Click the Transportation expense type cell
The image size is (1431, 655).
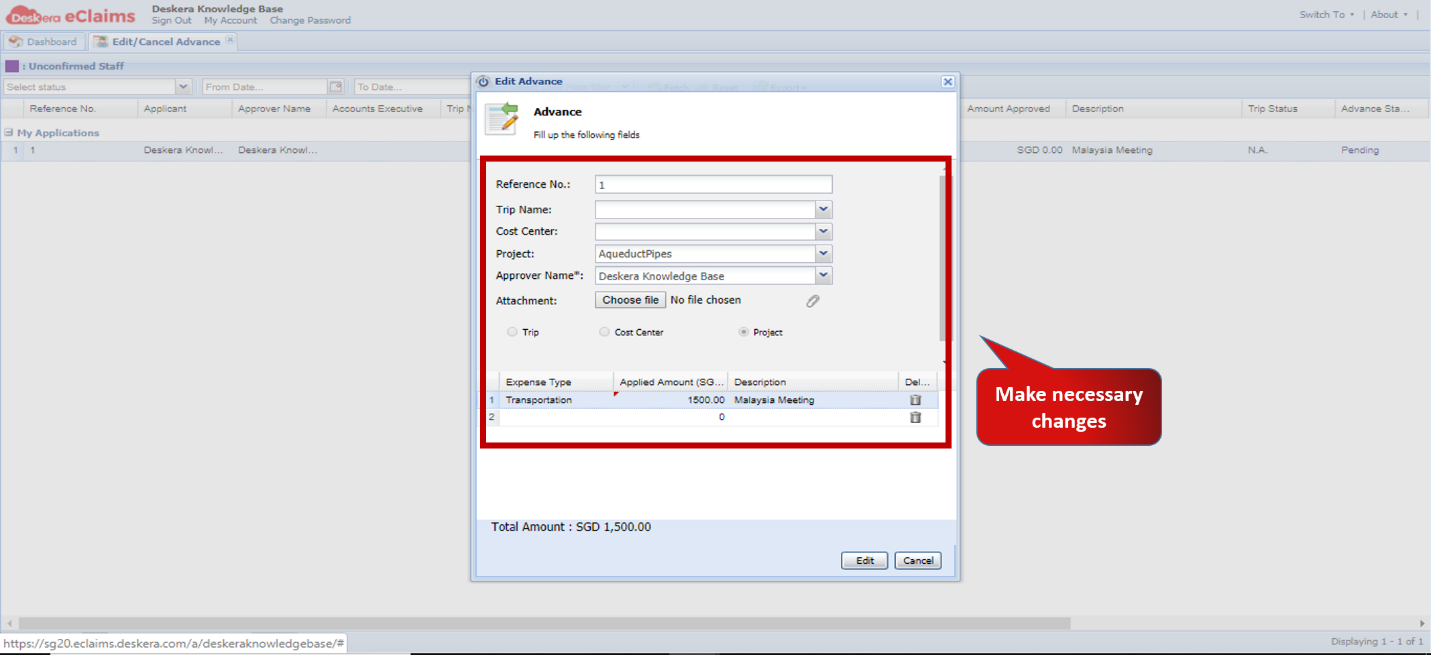[x=556, y=400]
